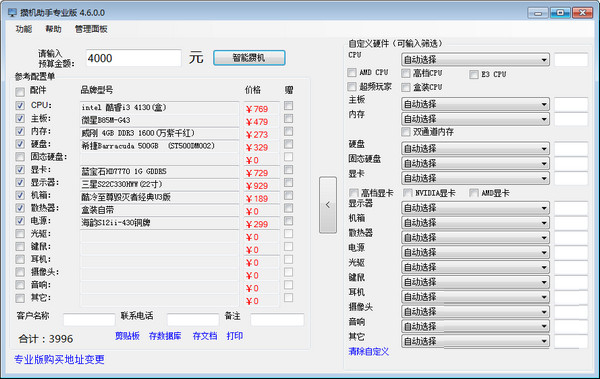Screen dimensions: 600x379
Task: Open the custom 音响 dropdown
Action: click(x=475, y=327)
